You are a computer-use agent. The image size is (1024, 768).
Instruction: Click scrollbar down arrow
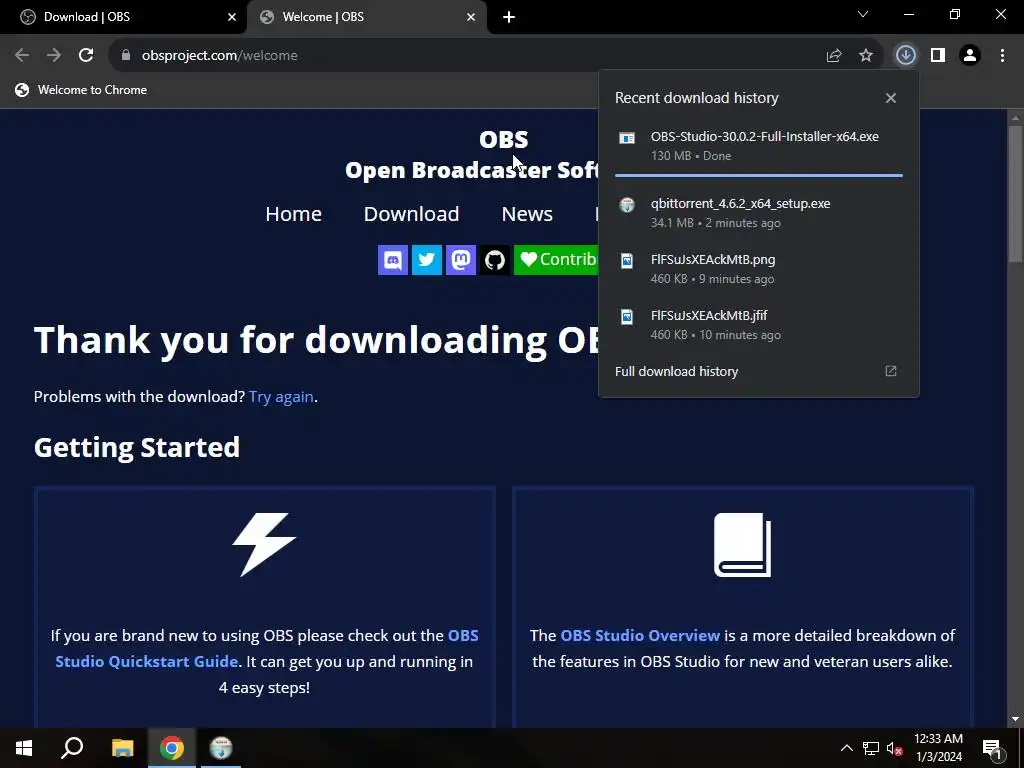pyautogui.click(x=1015, y=719)
